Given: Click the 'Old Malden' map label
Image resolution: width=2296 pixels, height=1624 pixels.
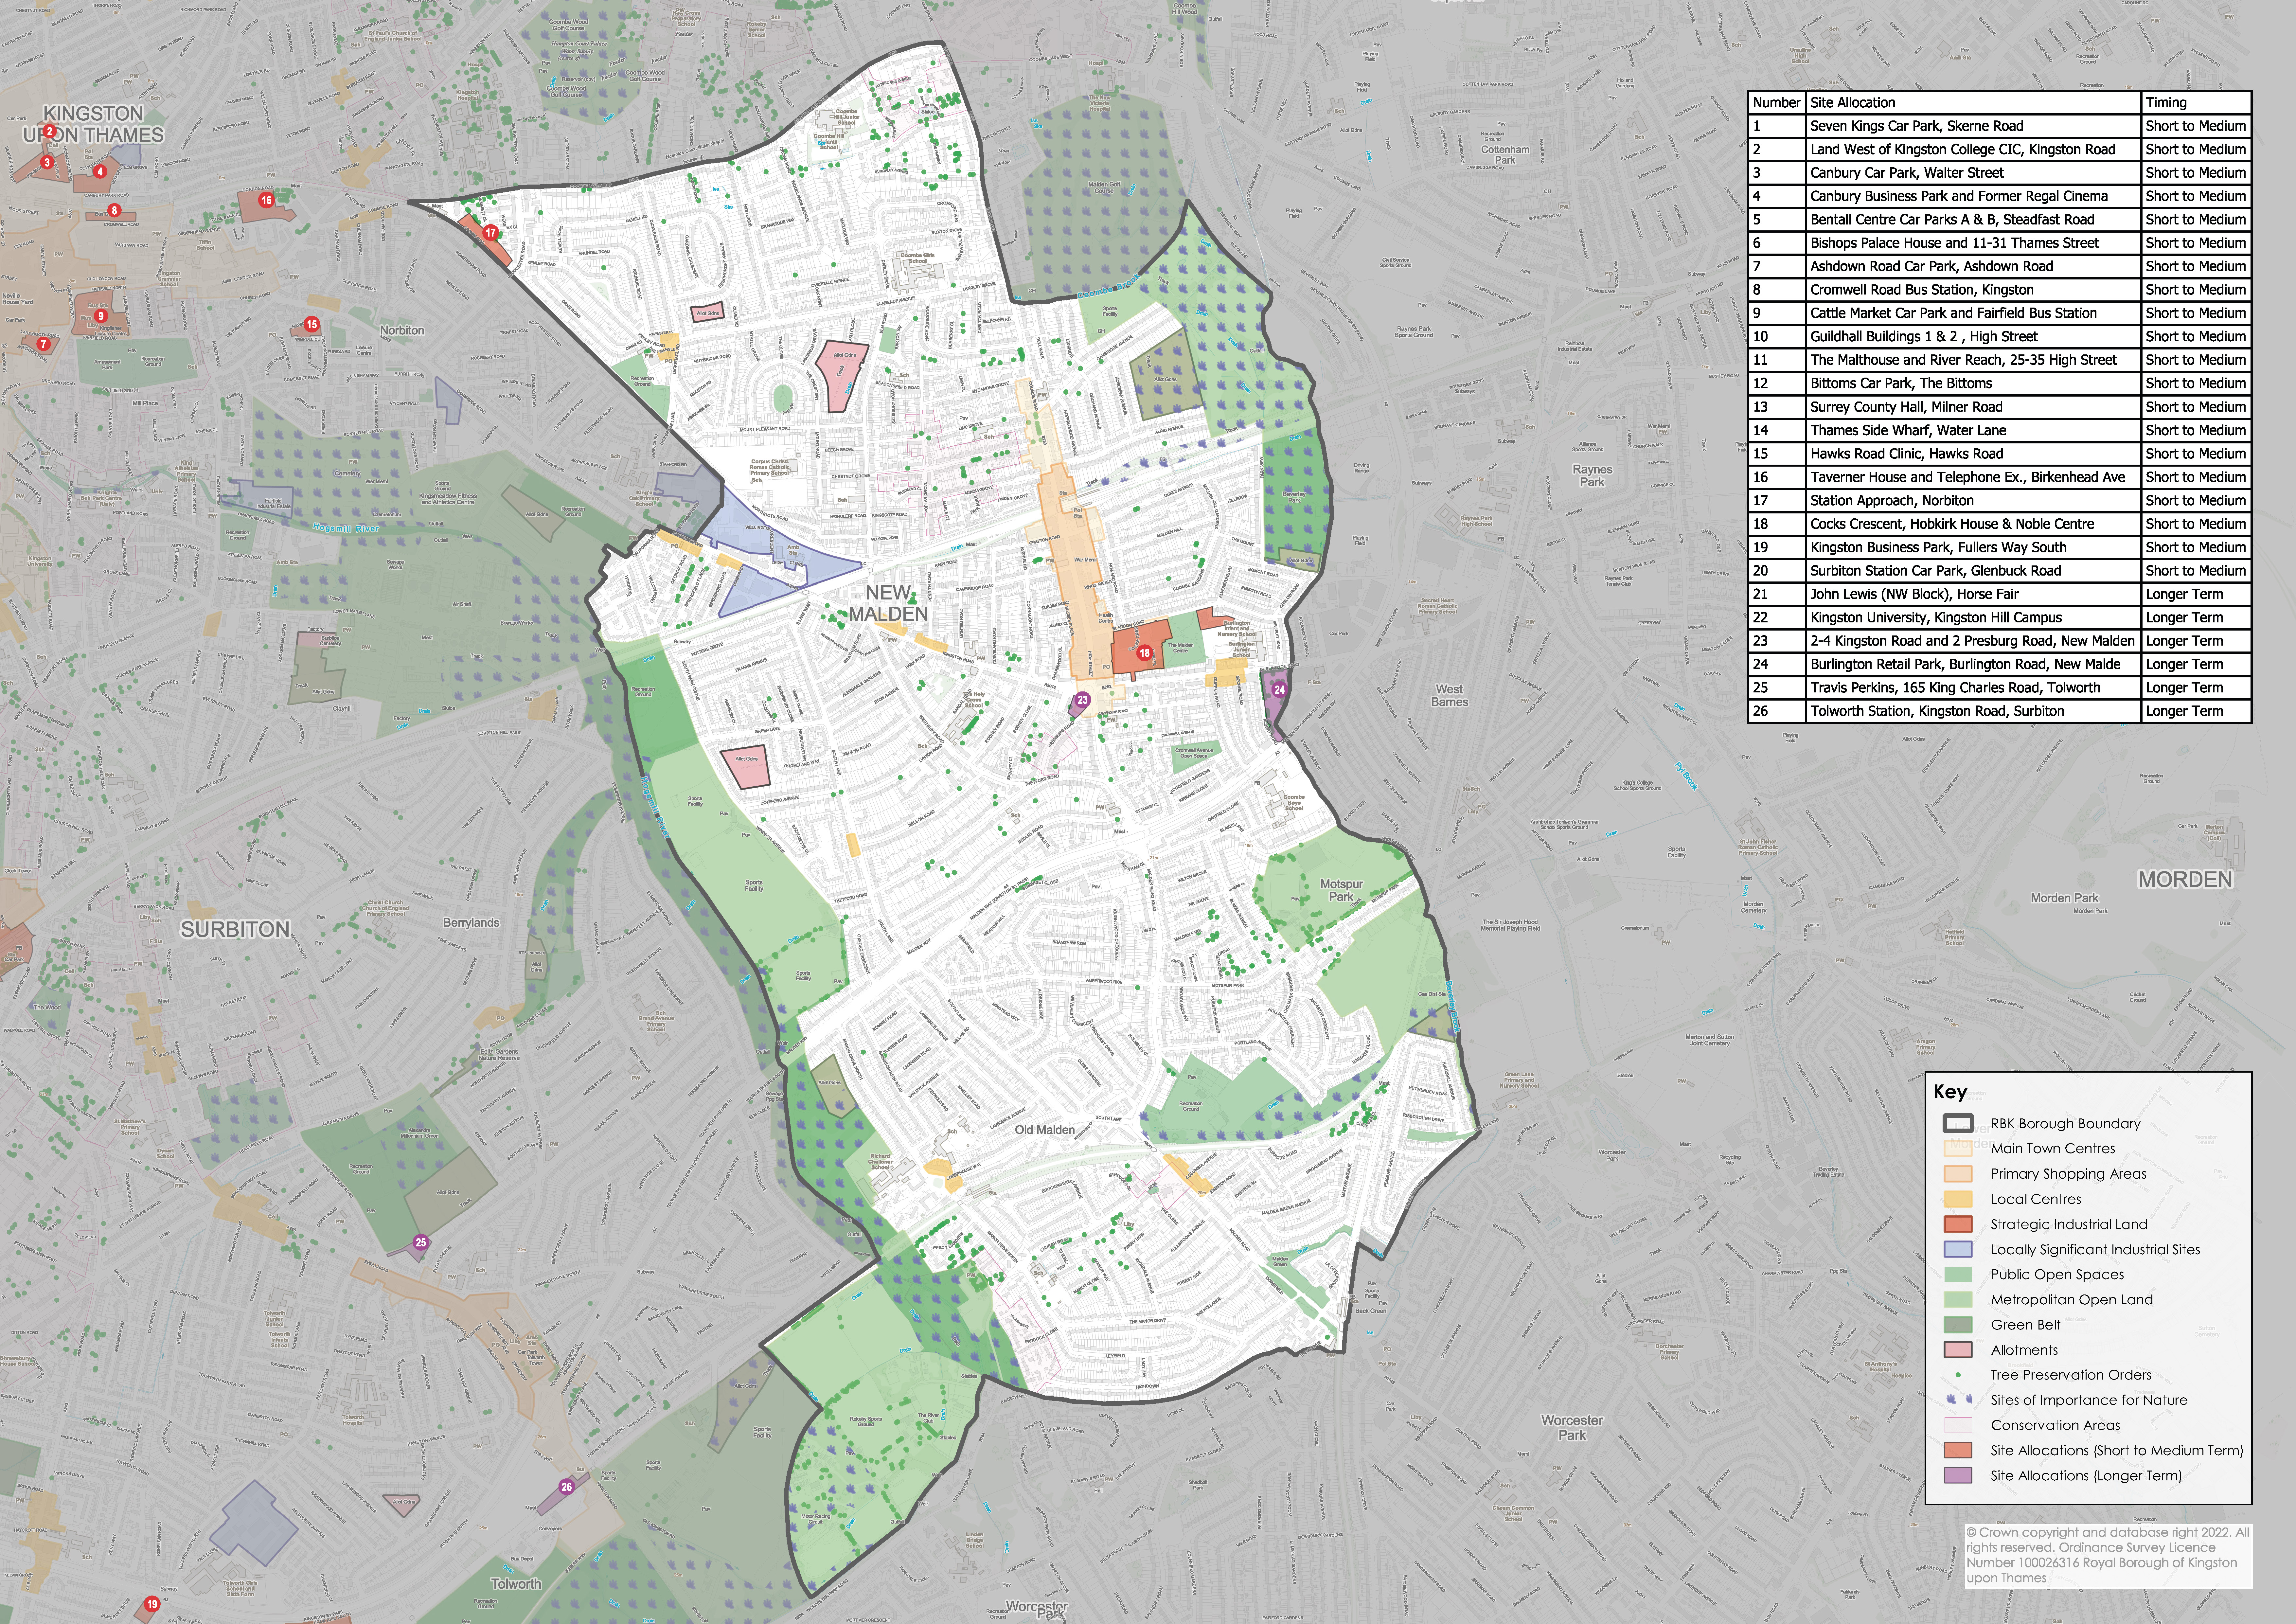Looking at the screenshot, I should coord(1045,1130).
